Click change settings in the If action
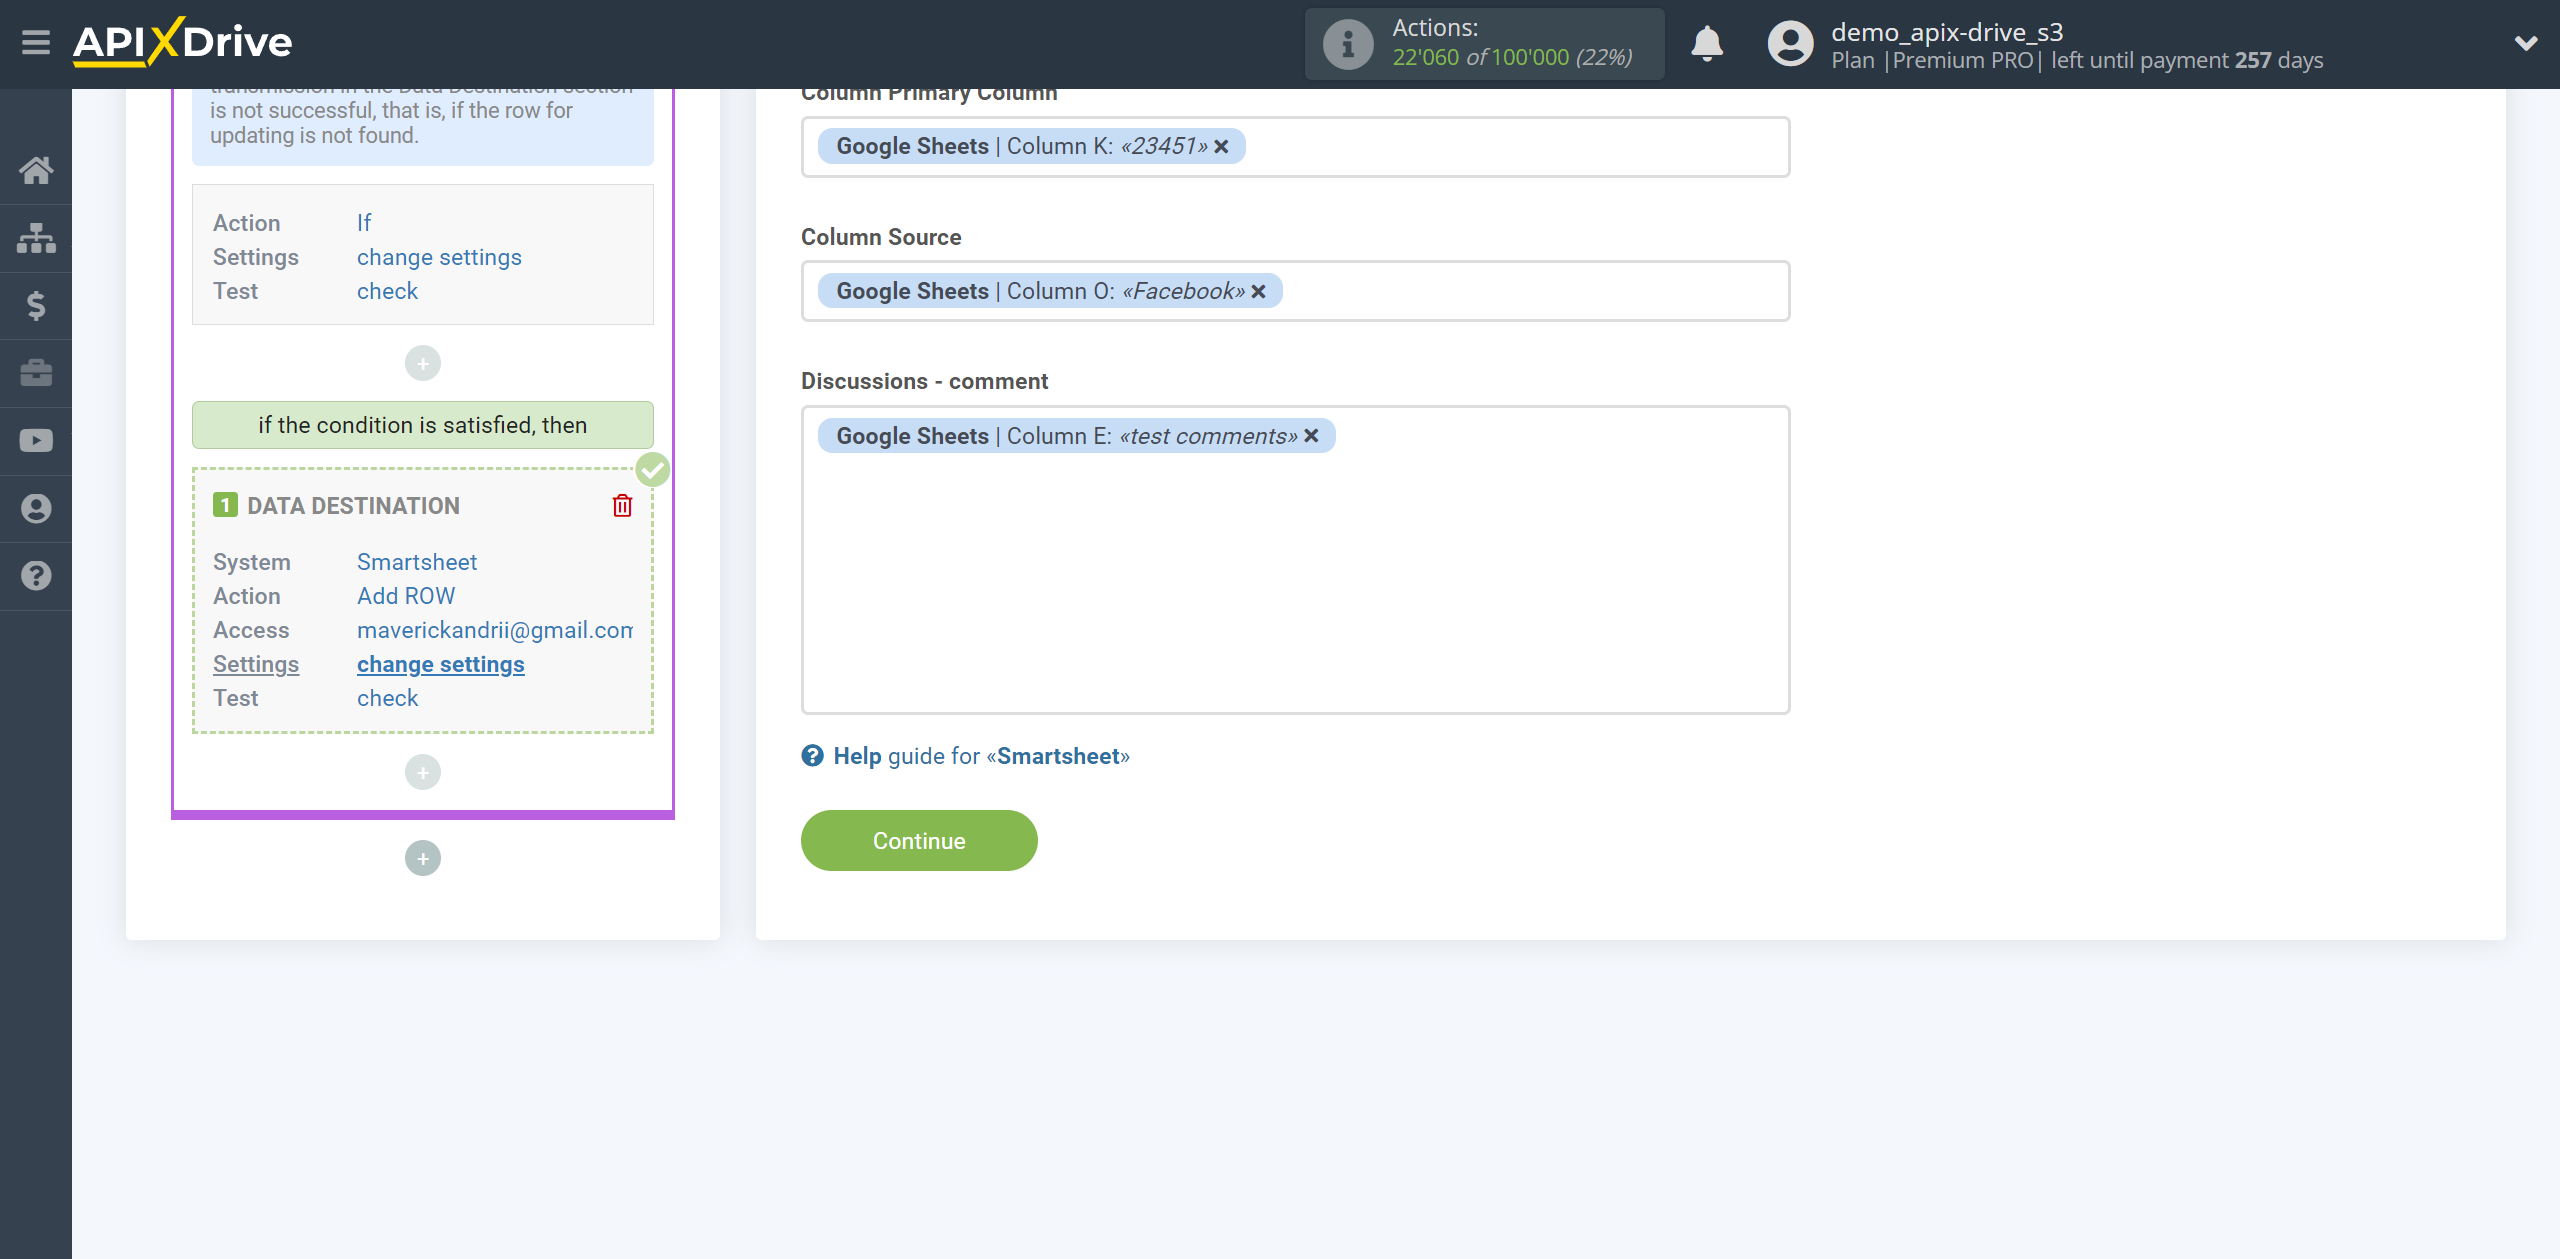The width and height of the screenshot is (2560, 1259). click(439, 257)
